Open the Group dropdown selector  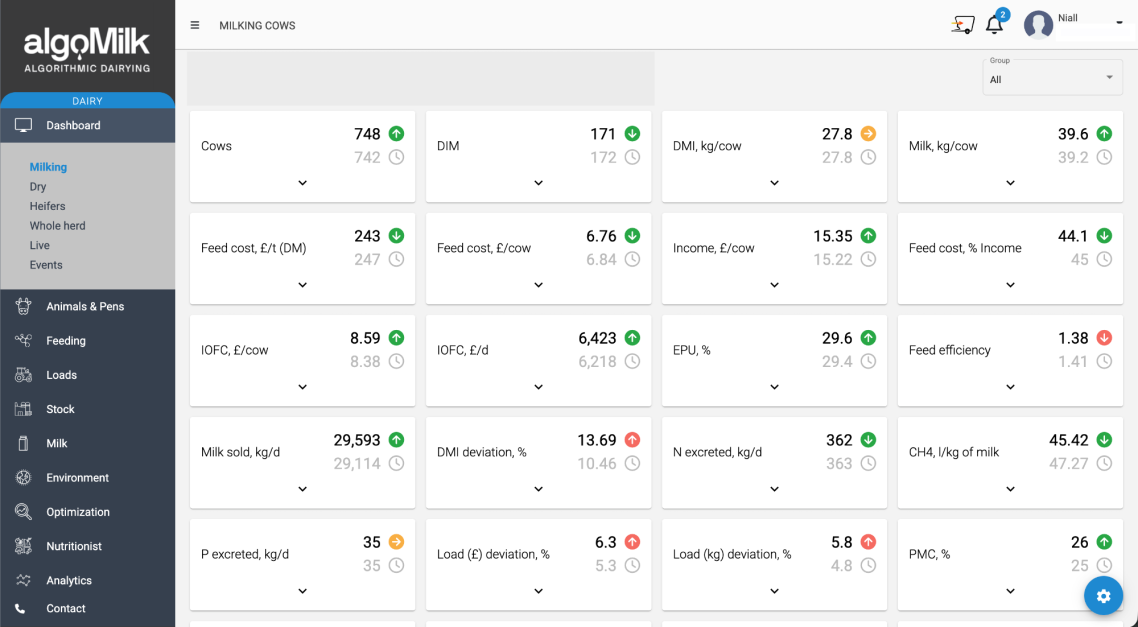(1052, 78)
